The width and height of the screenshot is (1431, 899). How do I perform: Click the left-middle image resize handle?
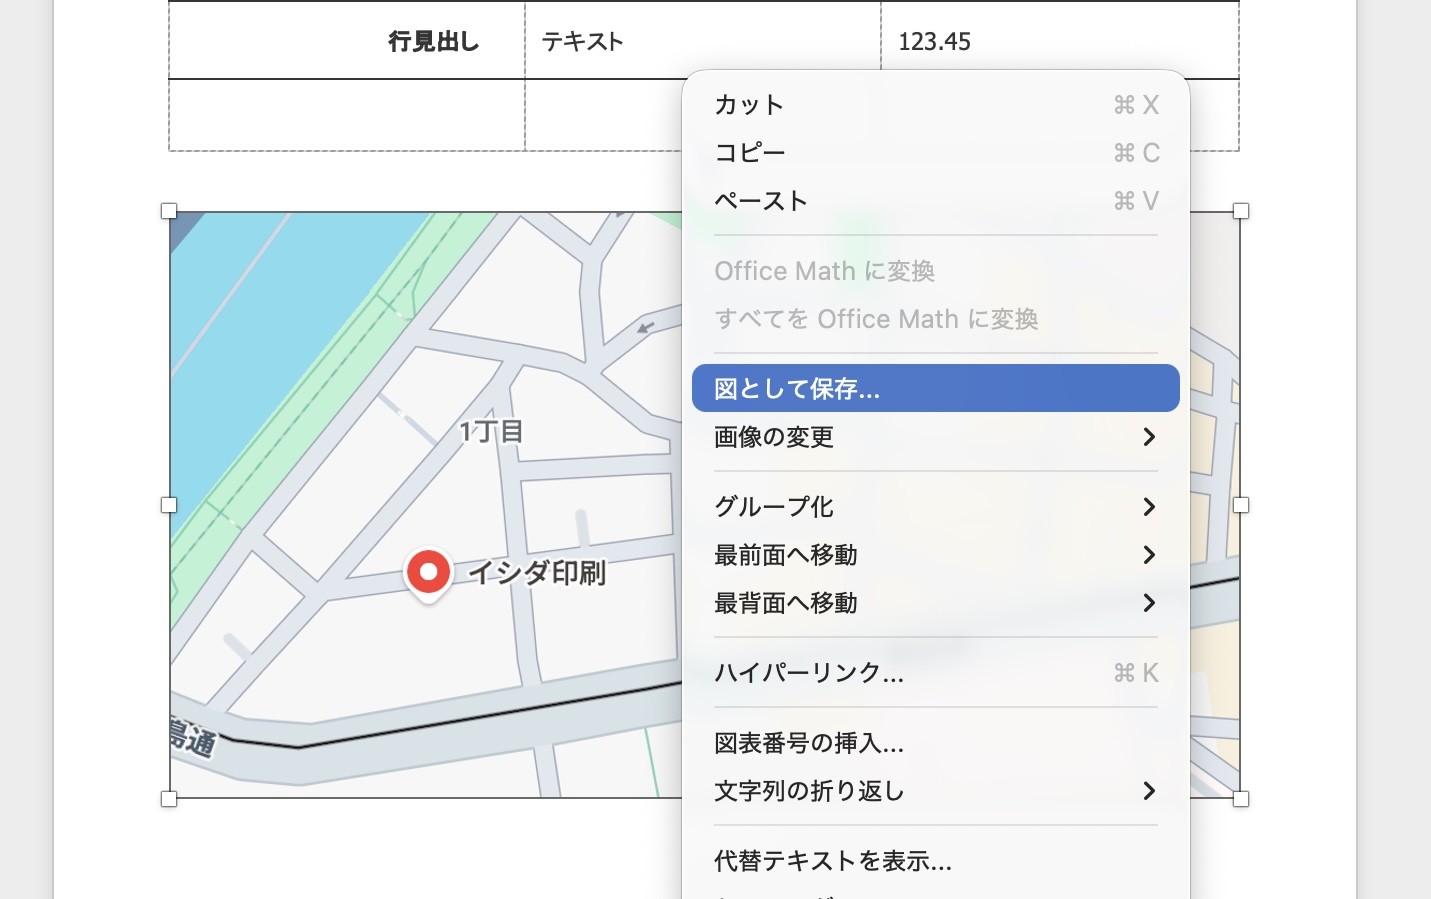click(169, 505)
